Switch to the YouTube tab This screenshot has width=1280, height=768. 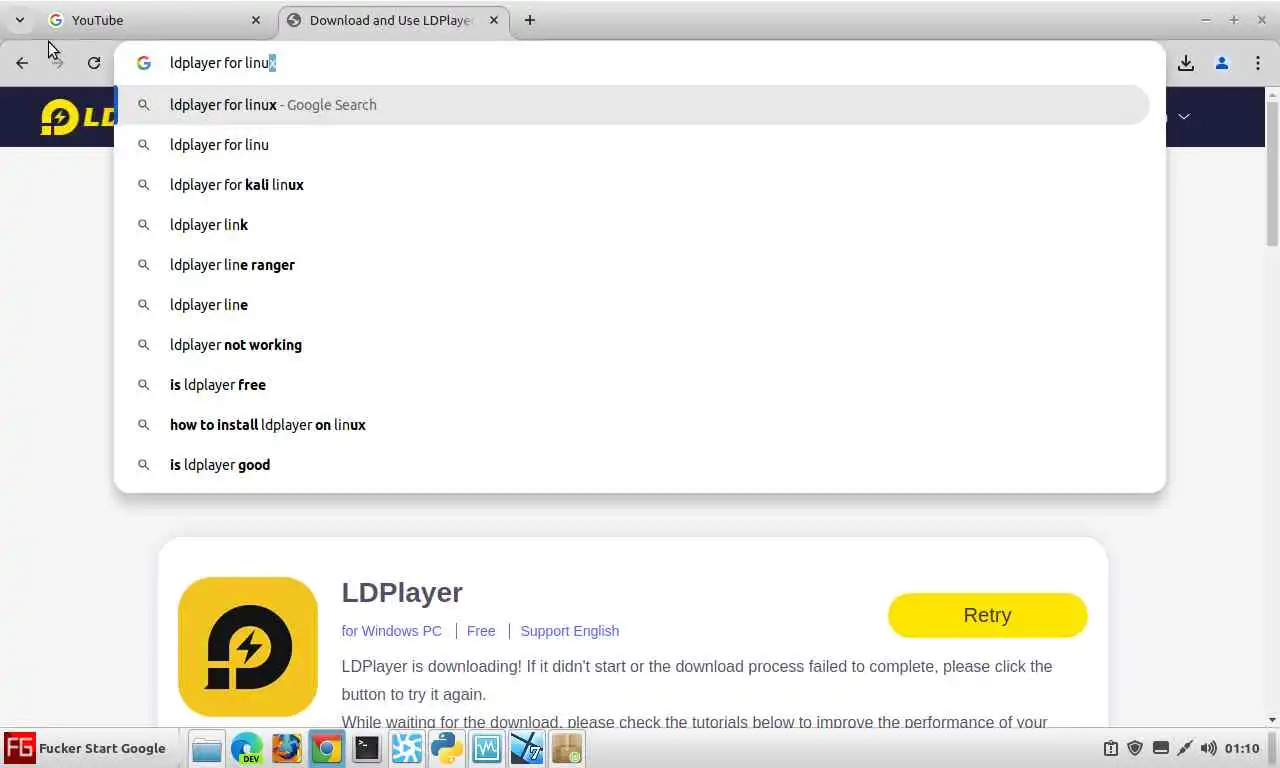click(x=155, y=20)
